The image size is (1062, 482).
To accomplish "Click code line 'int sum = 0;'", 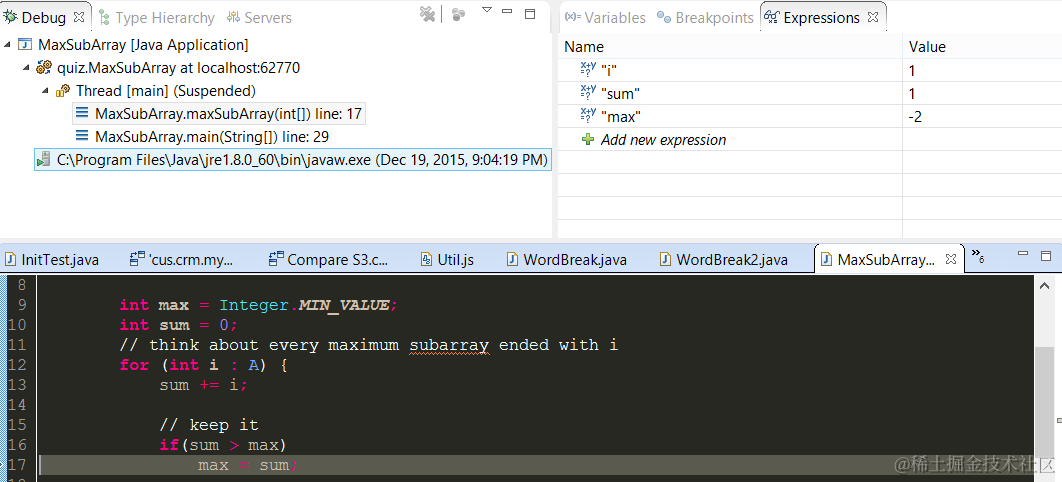I will point(179,325).
